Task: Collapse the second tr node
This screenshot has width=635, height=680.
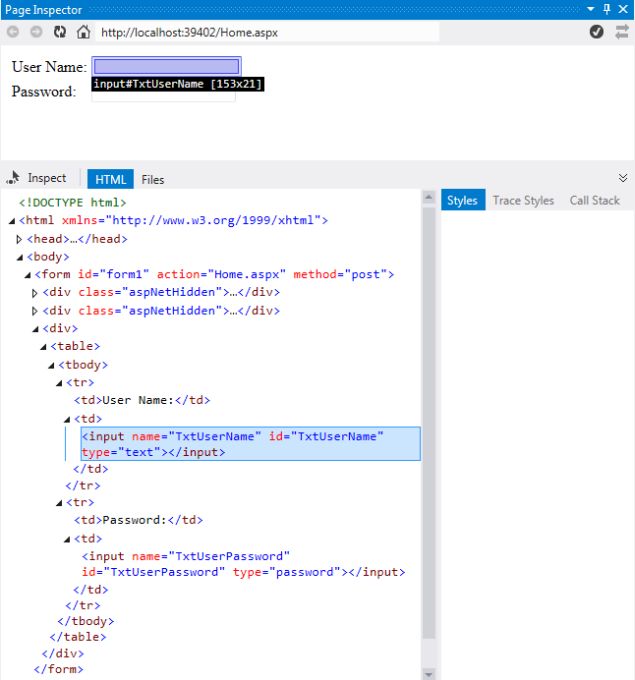Action: pyautogui.click(x=59, y=503)
